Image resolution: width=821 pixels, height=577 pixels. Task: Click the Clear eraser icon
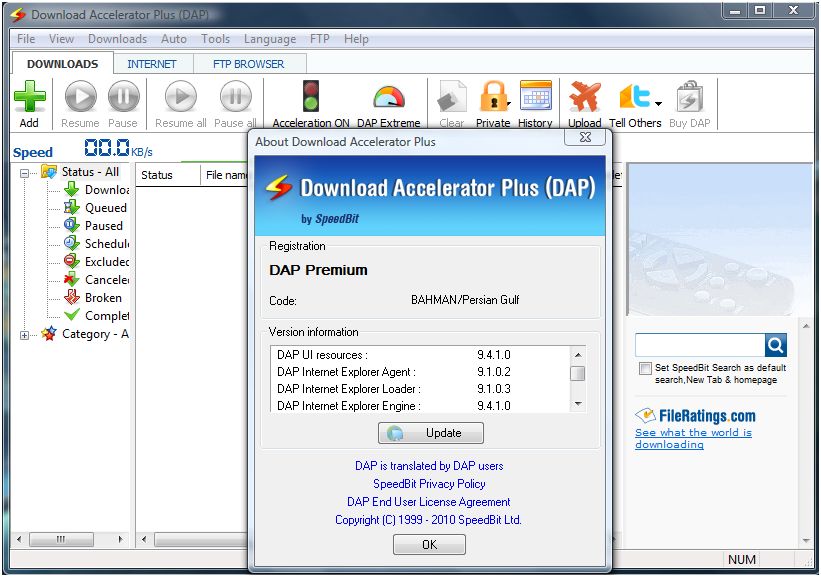pos(451,96)
